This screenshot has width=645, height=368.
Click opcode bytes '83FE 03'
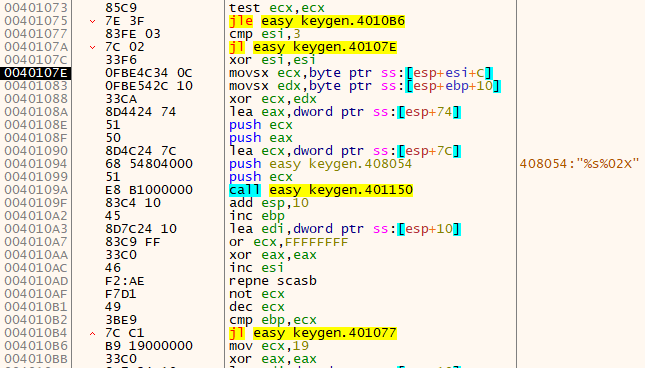coord(133,34)
